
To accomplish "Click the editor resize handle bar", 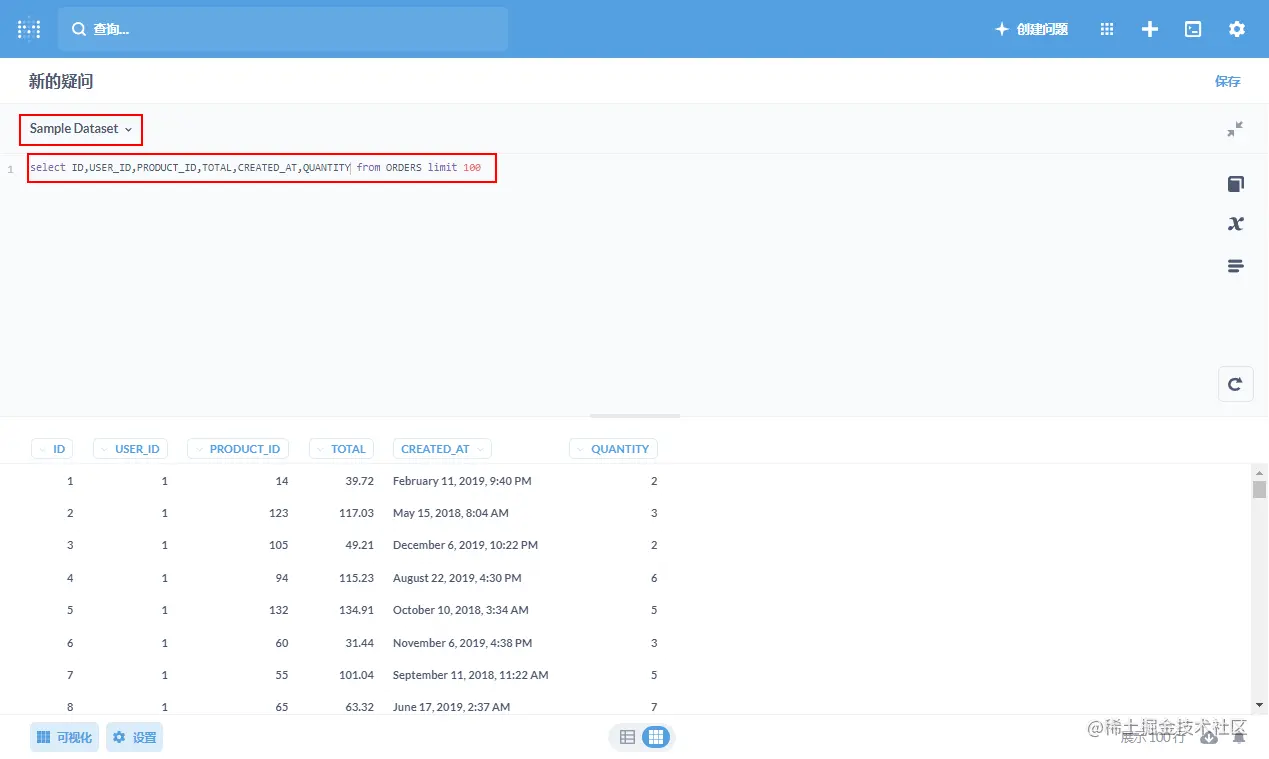I will tap(635, 416).
